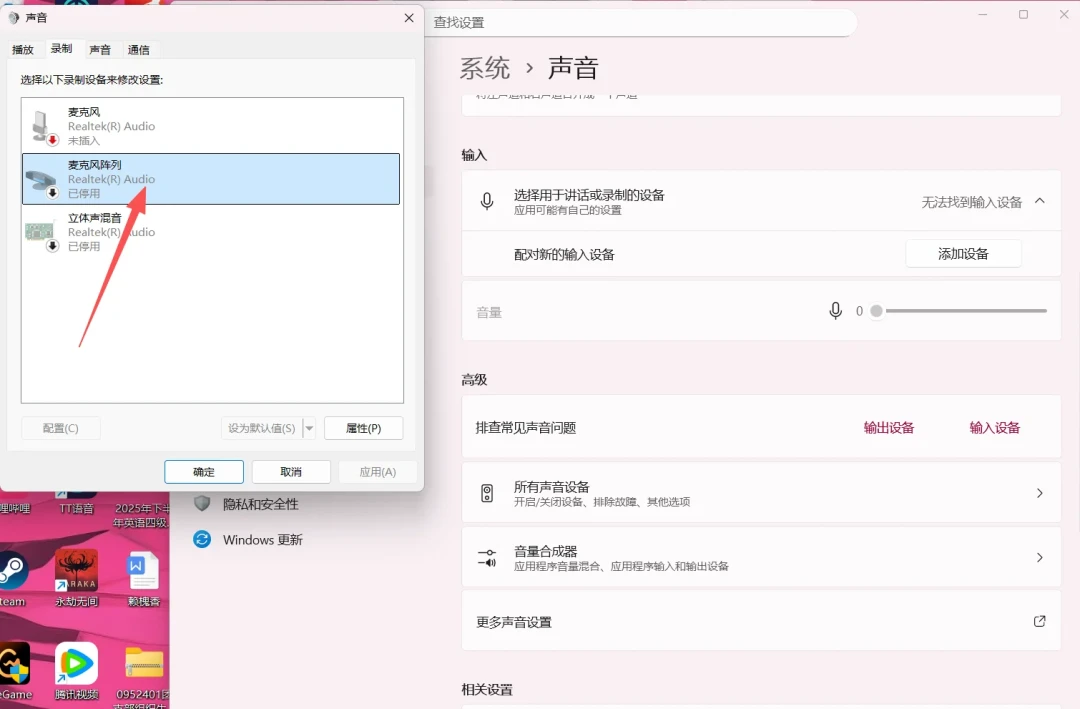
Task: Select the 麦克风阵列 text in device list
Action: pos(94,165)
